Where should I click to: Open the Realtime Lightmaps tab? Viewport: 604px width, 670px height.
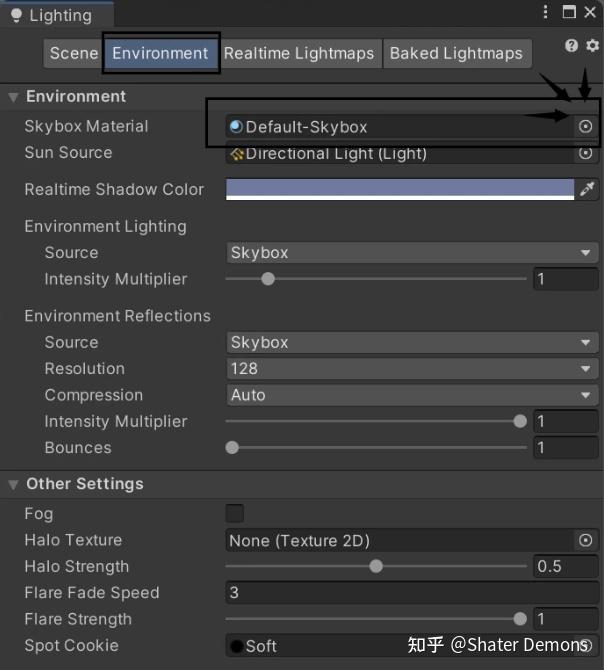[x=299, y=53]
